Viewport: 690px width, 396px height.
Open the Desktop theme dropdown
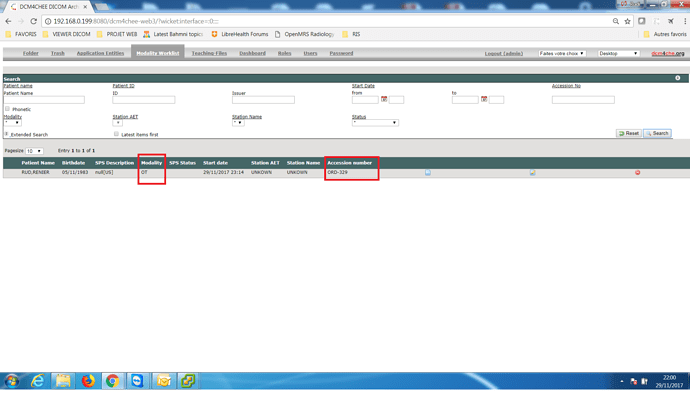(618, 53)
